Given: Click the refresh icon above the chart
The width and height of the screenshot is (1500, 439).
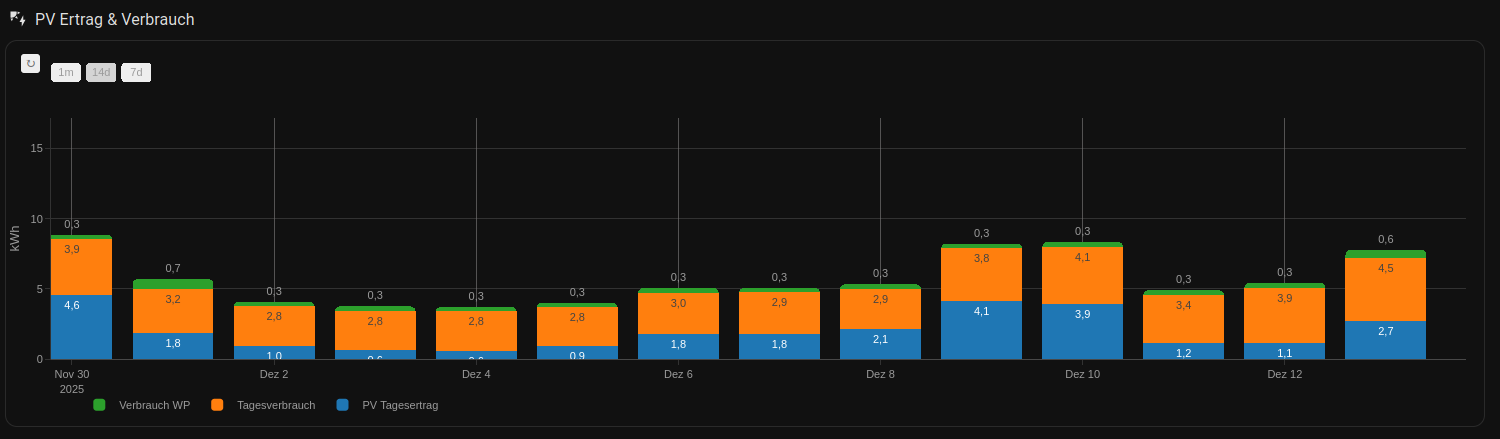Looking at the screenshot, I should (x=31, y=64).
